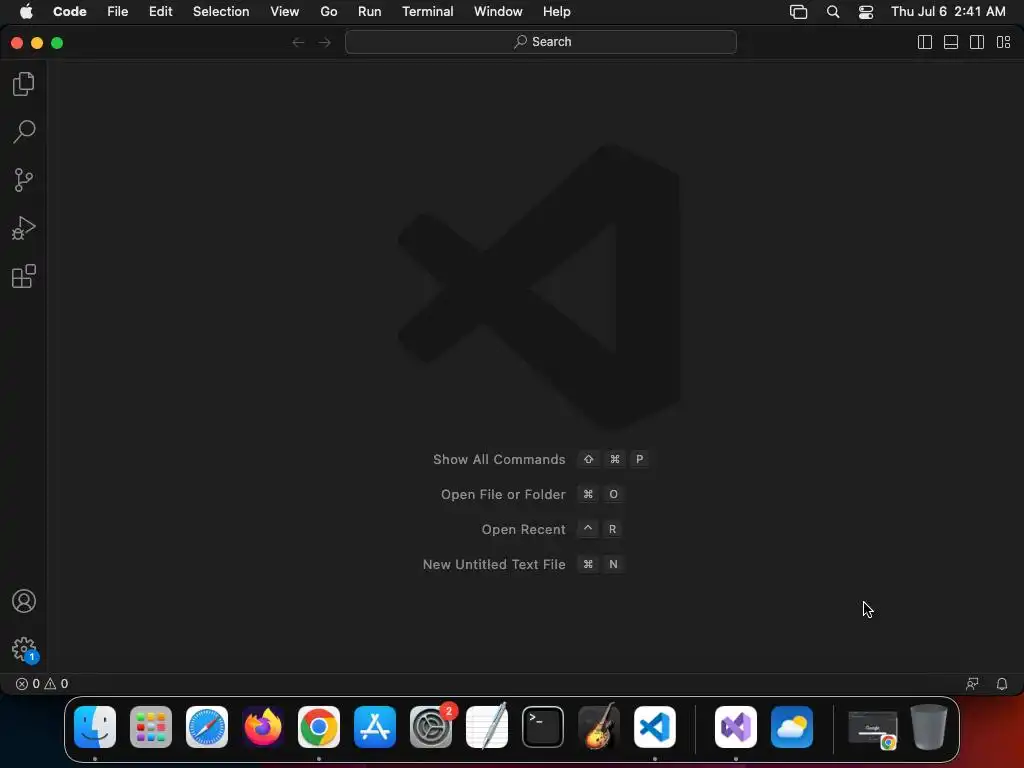This screenshot has width=1024, height=768.
Task: Launch Safari from the Dock
Action: click(207, 727)
